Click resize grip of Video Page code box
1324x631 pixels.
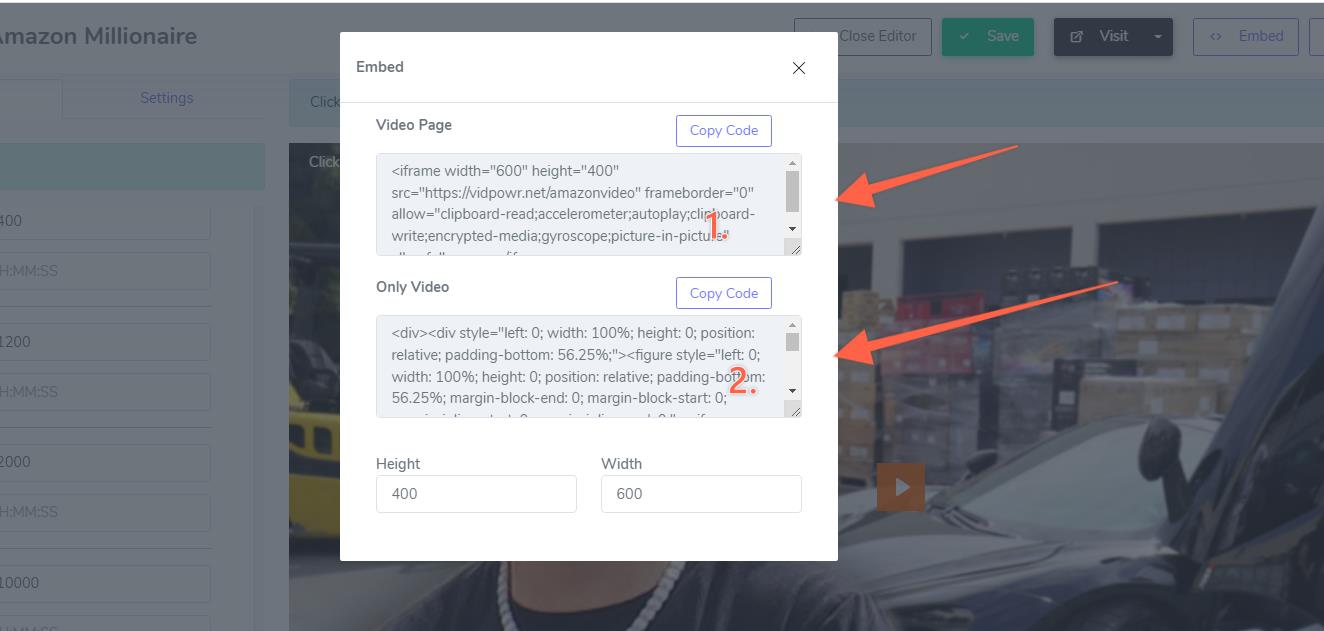pyautogui.click(x=794, y=248)
